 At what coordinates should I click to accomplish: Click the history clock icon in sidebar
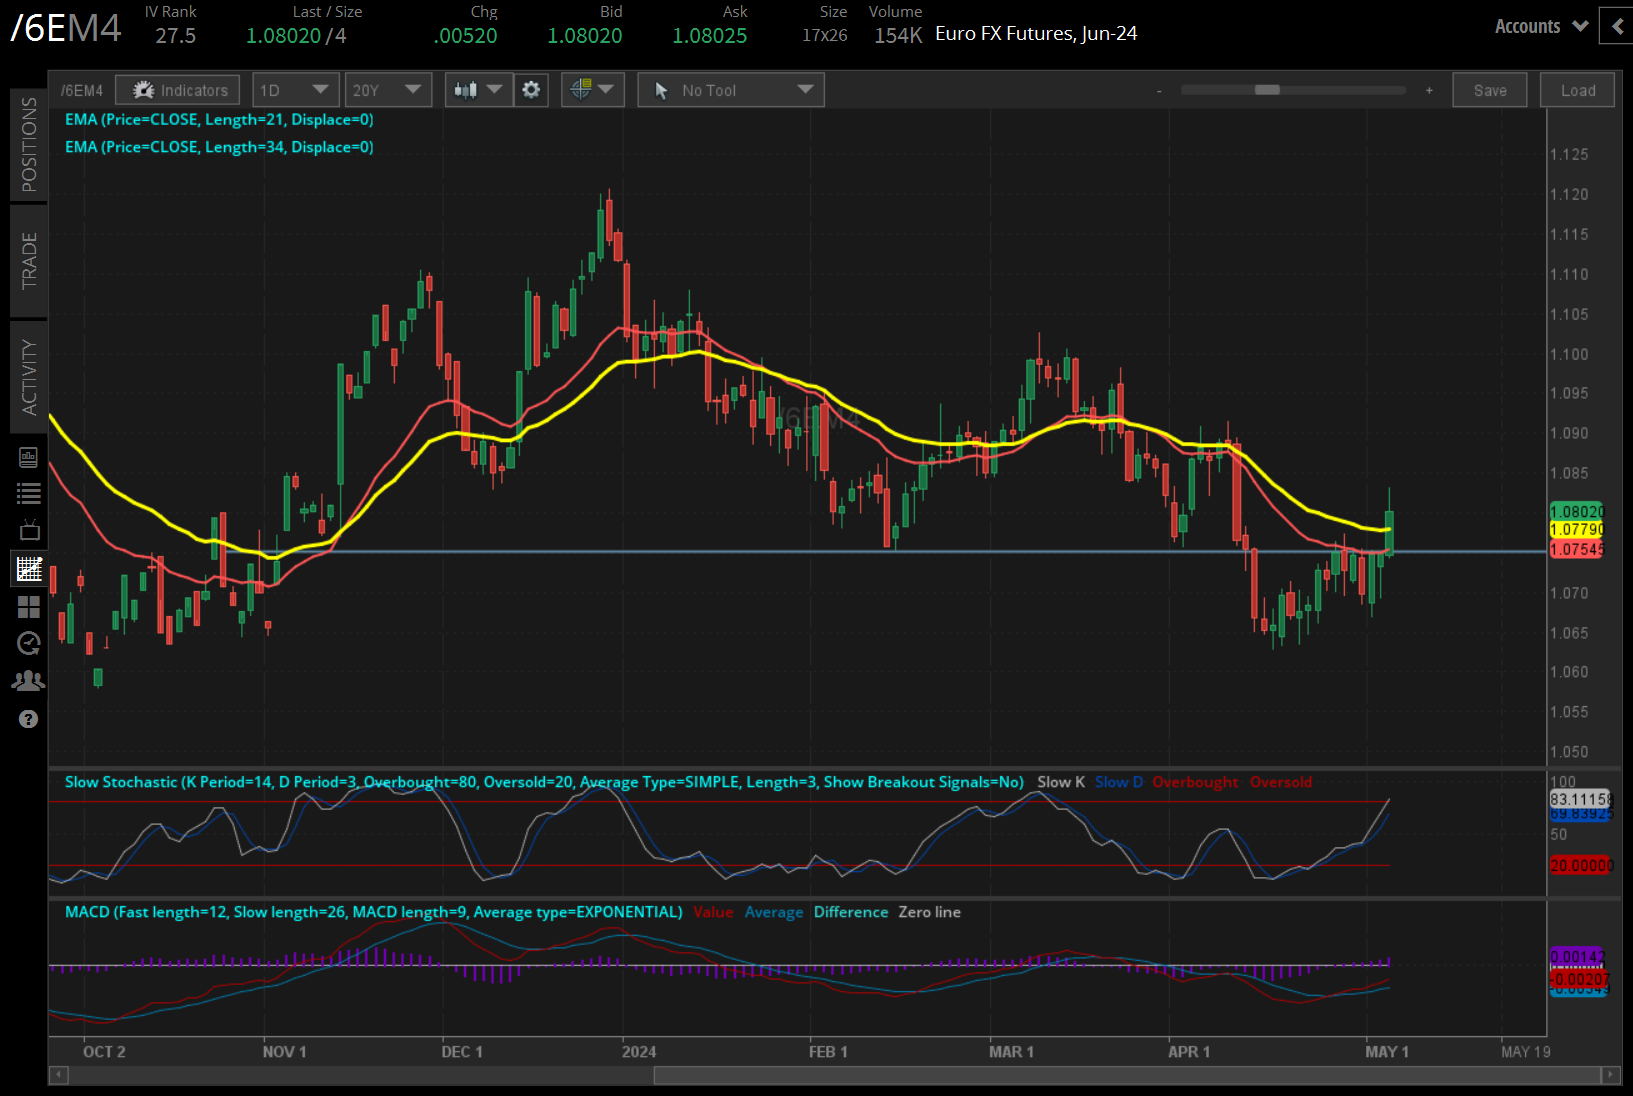[29, 643]
